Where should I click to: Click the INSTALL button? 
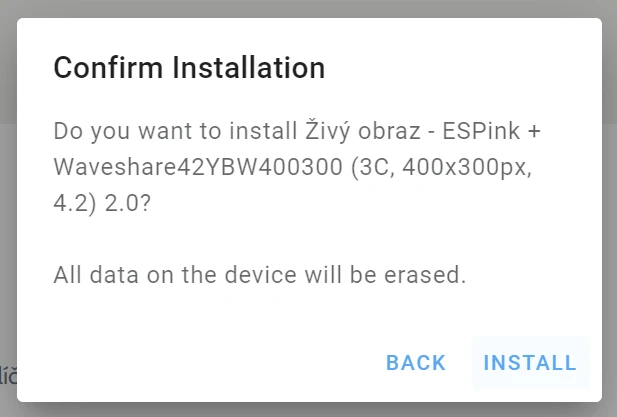click(x=530, y=363)
